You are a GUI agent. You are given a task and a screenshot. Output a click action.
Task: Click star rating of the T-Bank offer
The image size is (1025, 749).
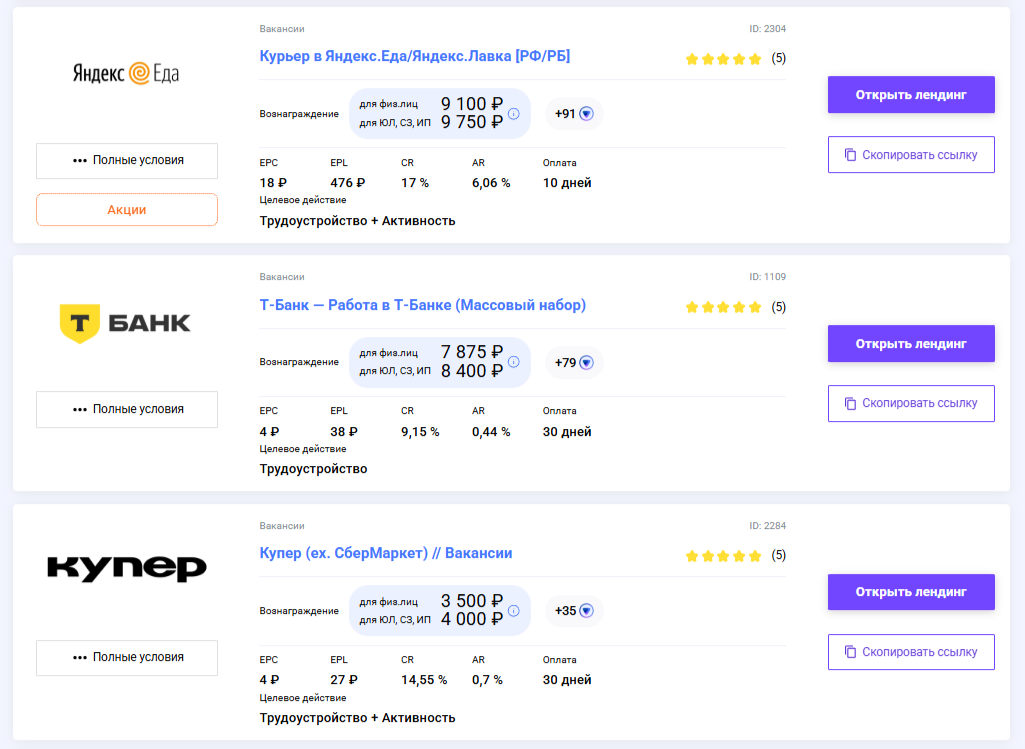coord(723,307)
